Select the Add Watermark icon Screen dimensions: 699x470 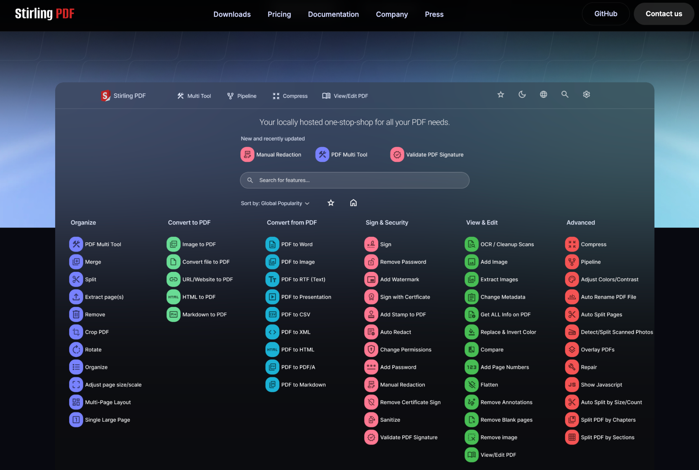point(371,279)
